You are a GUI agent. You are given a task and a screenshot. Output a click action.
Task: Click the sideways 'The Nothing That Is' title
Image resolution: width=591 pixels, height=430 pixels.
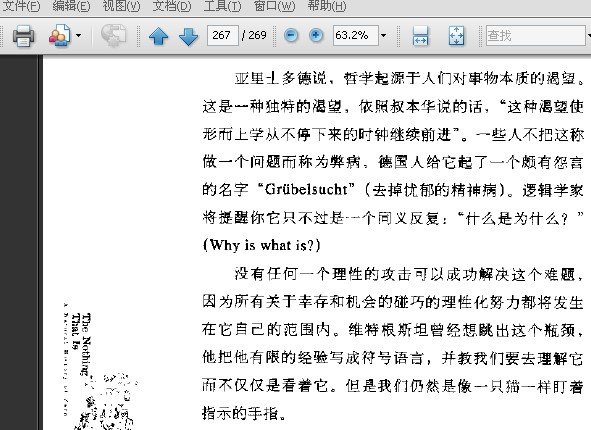(x=81, y=343)
